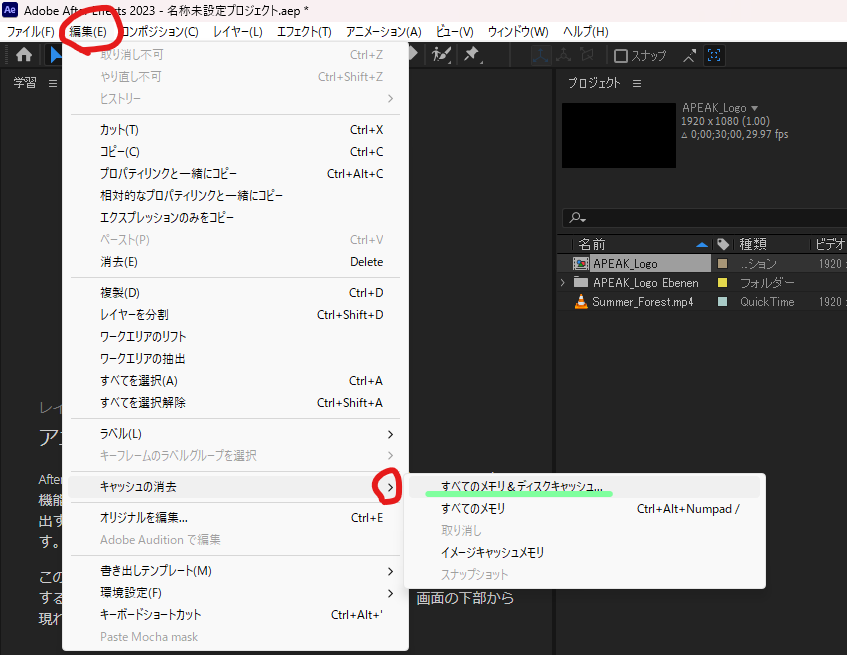Viewport: 847px width, 655px height.
Task: Expand the ラベル(L) submenu
Action: click(390, 434)
